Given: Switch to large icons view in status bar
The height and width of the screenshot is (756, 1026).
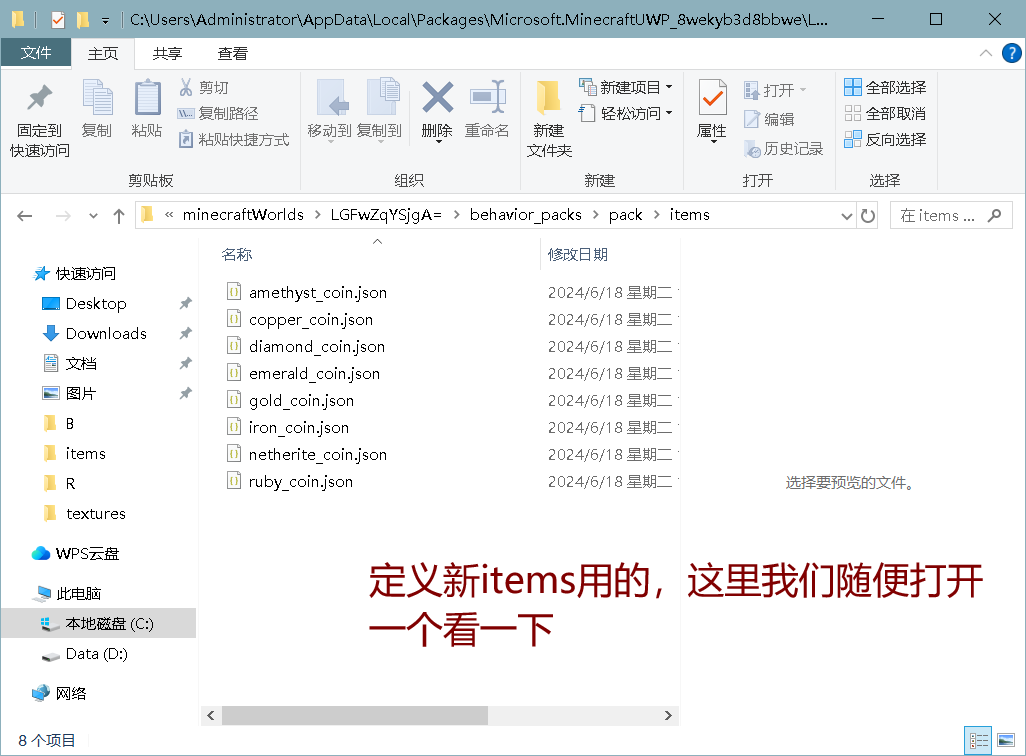Looking at the screenshot, I should coord(1006,740).
